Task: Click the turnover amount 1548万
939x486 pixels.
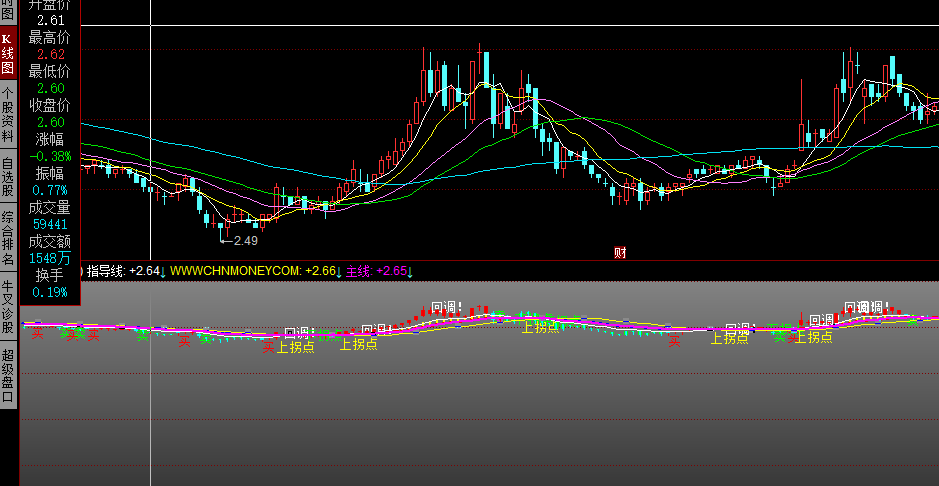Action: 50,259
